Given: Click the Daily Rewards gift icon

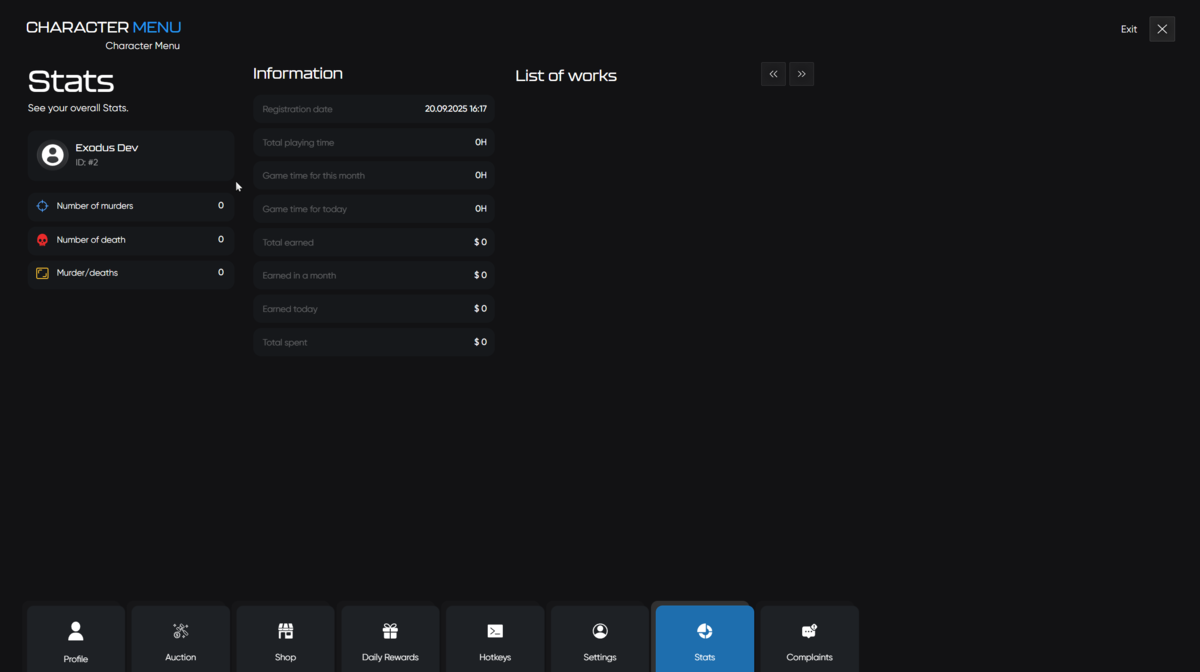Looking at the screenshot, I should click(390, 631).
